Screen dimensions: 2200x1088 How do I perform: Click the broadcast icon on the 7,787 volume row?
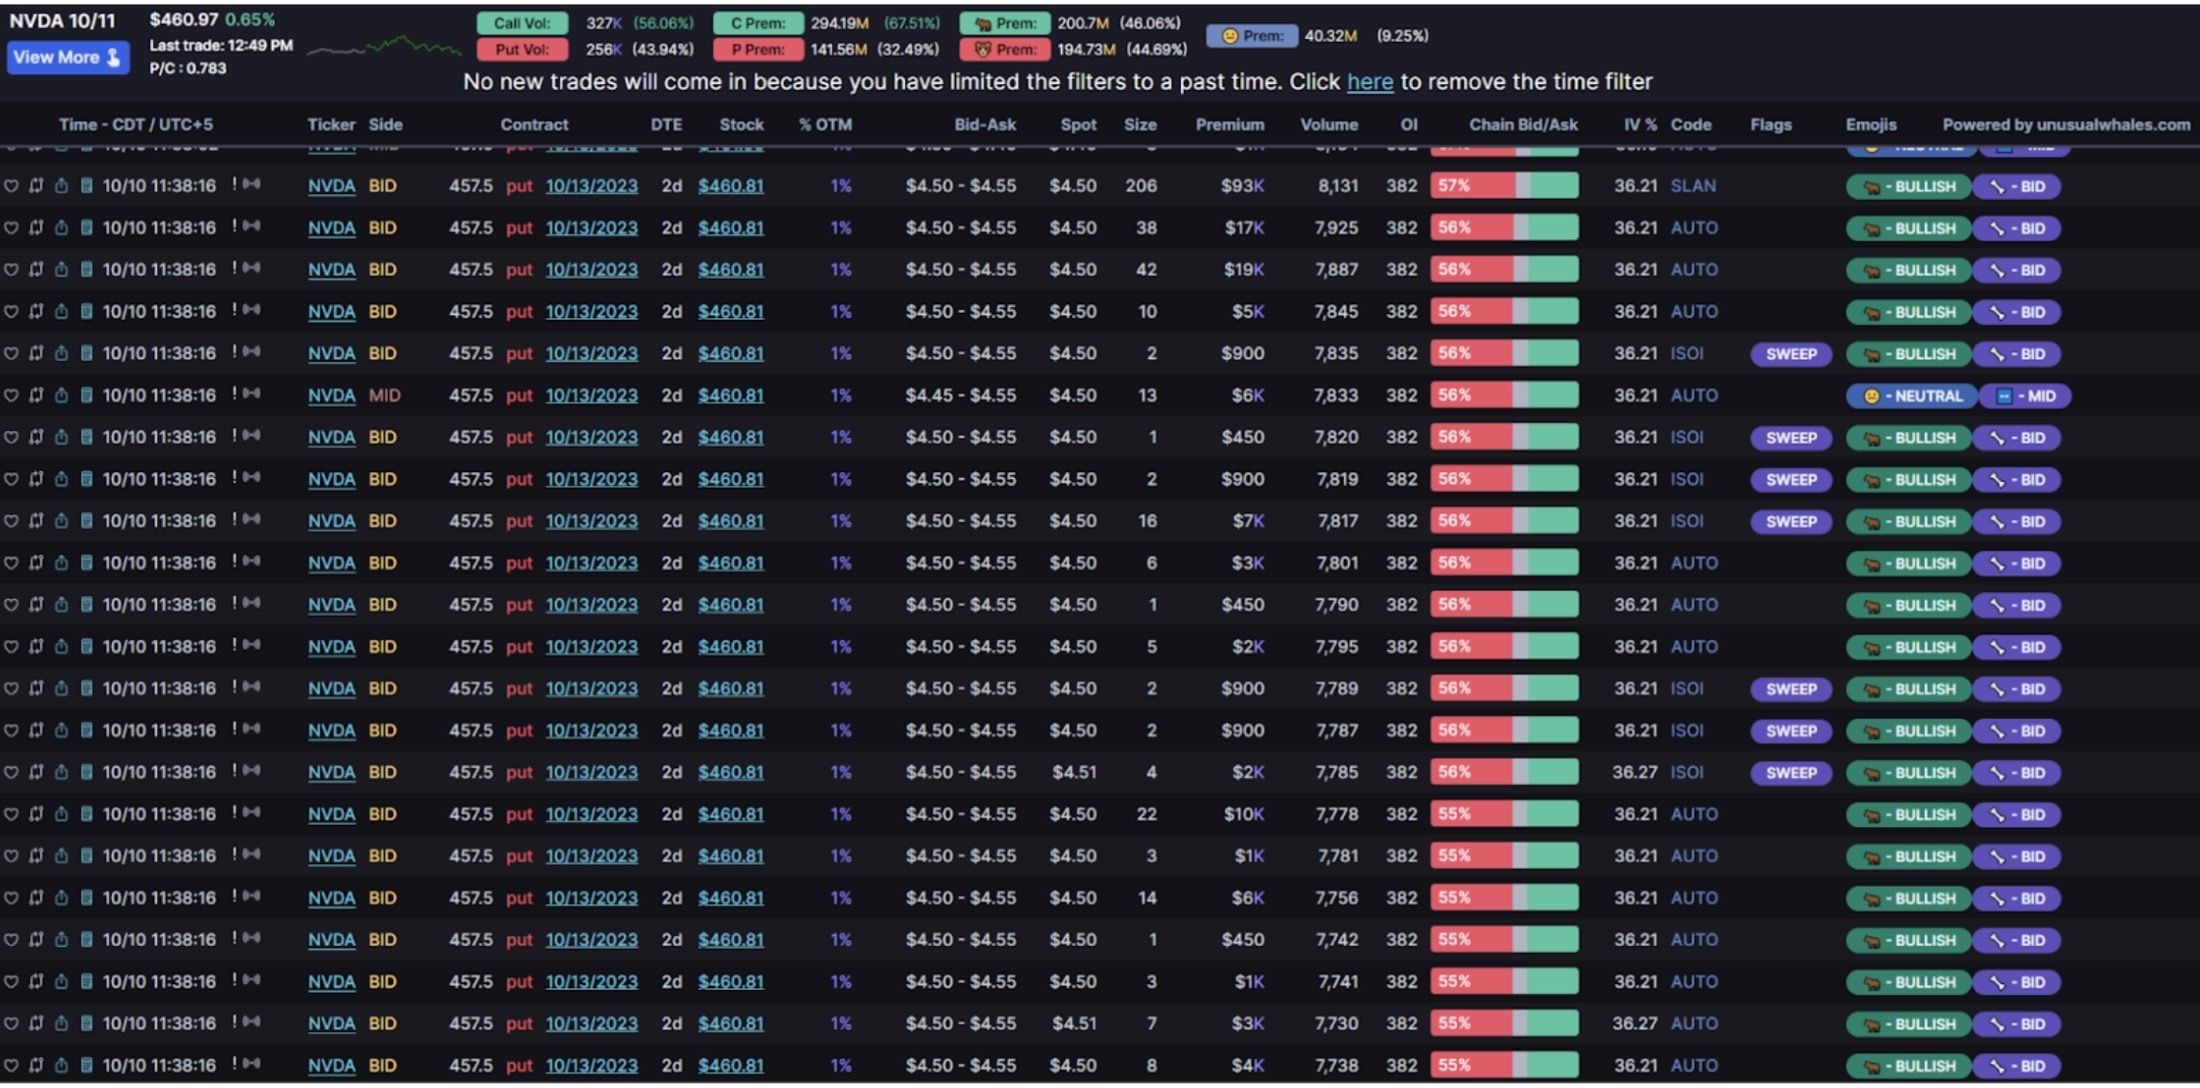tap(252, 729)
